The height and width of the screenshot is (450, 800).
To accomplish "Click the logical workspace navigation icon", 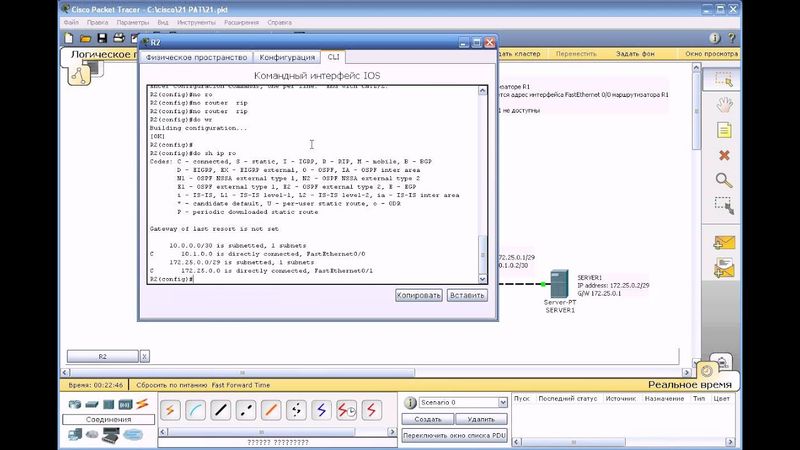I will click(x=79, y=76).
